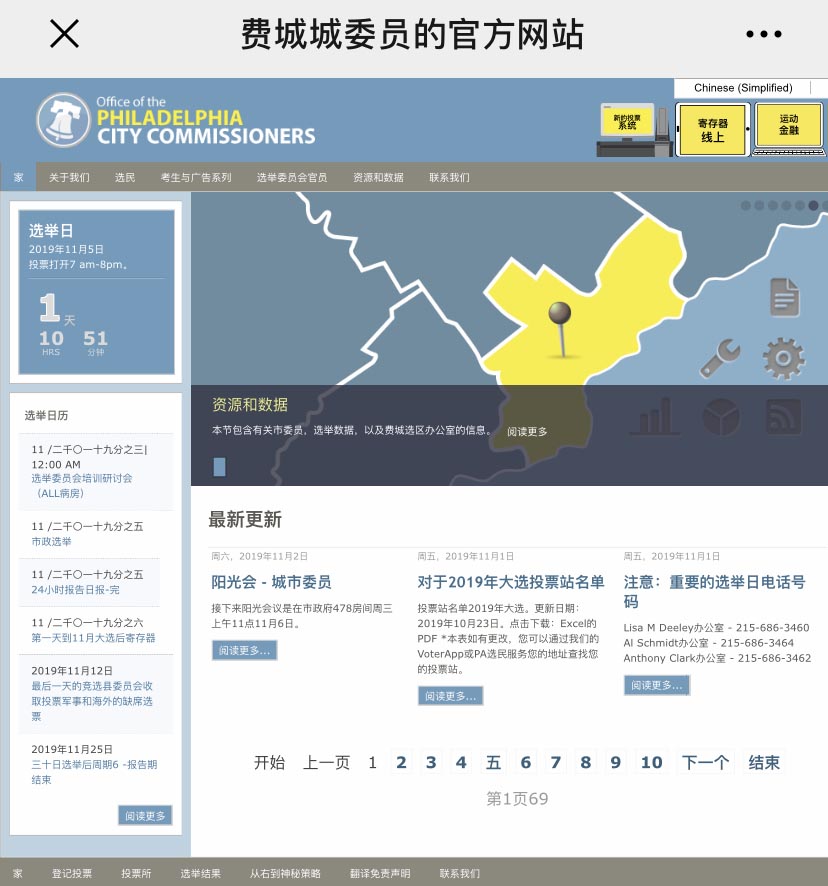Jump to 结束 last page link
The image size is (828, 886).
764,762
